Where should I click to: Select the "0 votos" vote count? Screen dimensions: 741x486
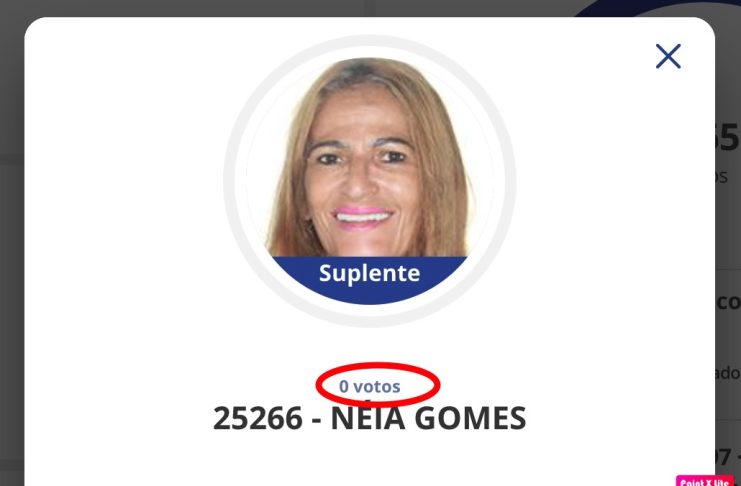point(370,387)
